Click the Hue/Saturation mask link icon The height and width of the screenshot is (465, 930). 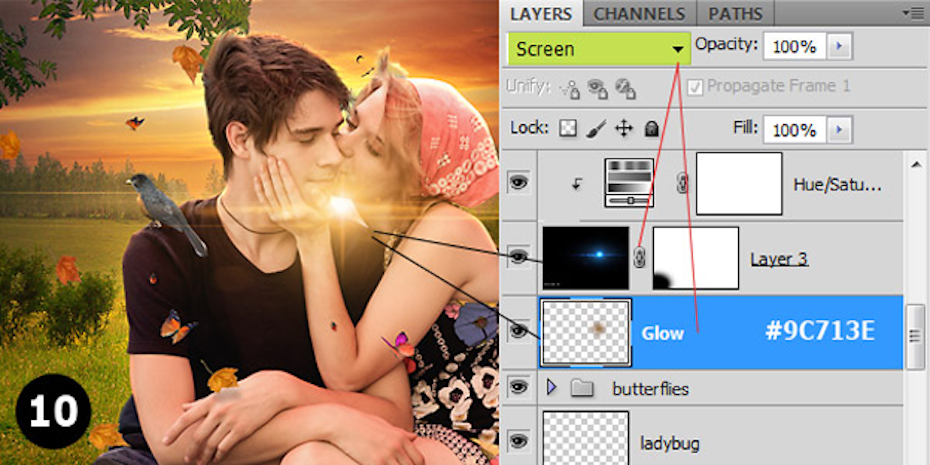click(x=681, y=184)
